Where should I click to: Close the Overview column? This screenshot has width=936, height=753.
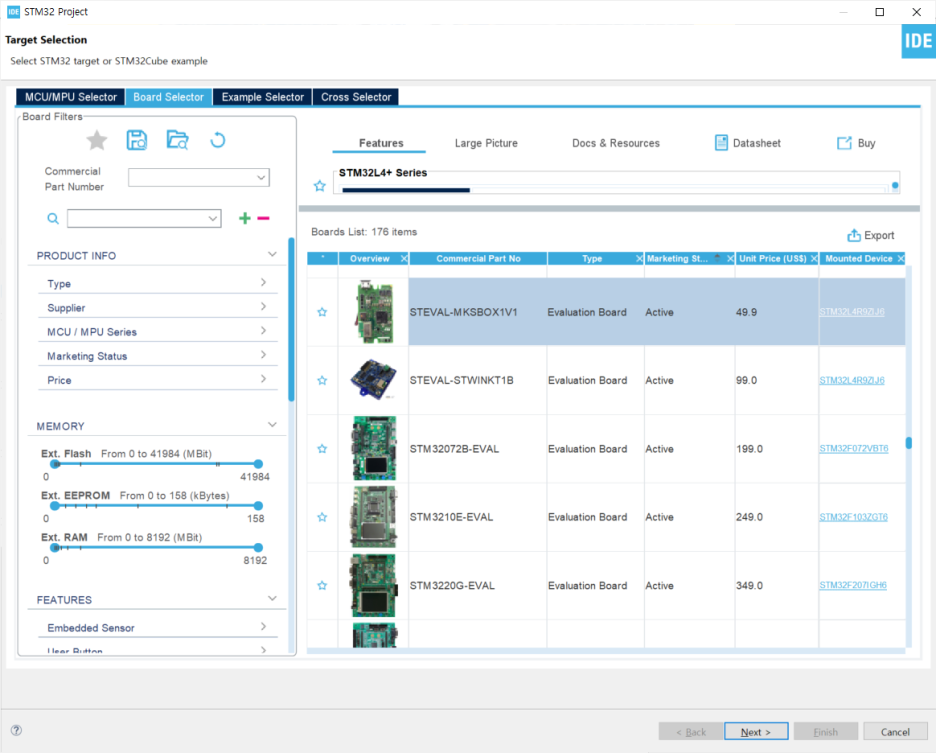404,259
